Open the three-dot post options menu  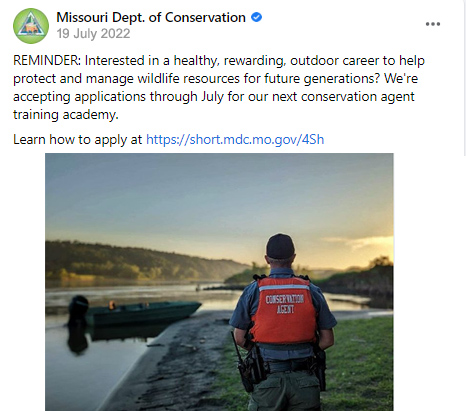click(433, 24)
